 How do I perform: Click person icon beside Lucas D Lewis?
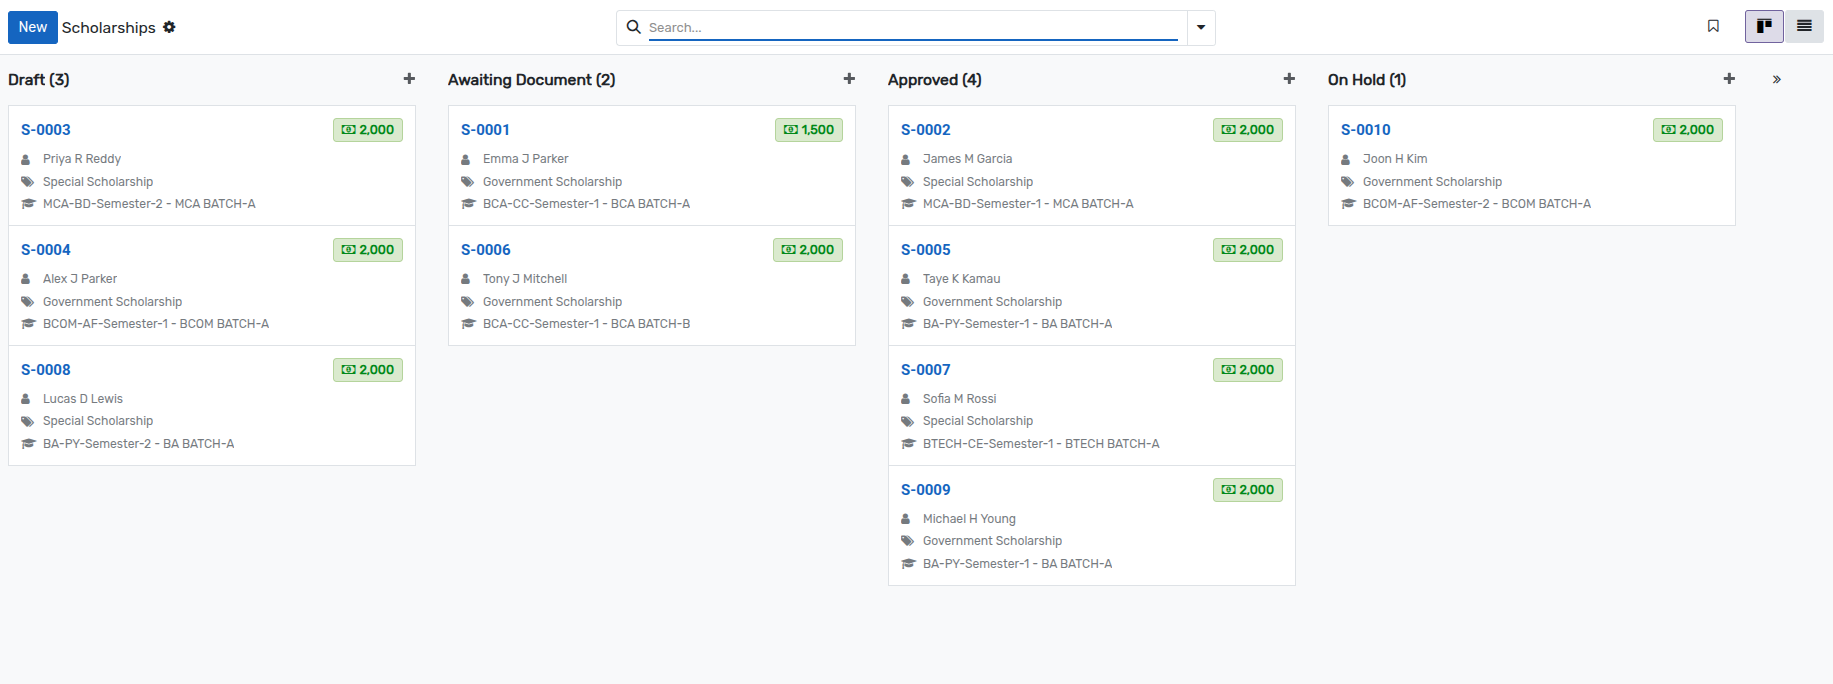pyautogui.click(x=26, y=399)
